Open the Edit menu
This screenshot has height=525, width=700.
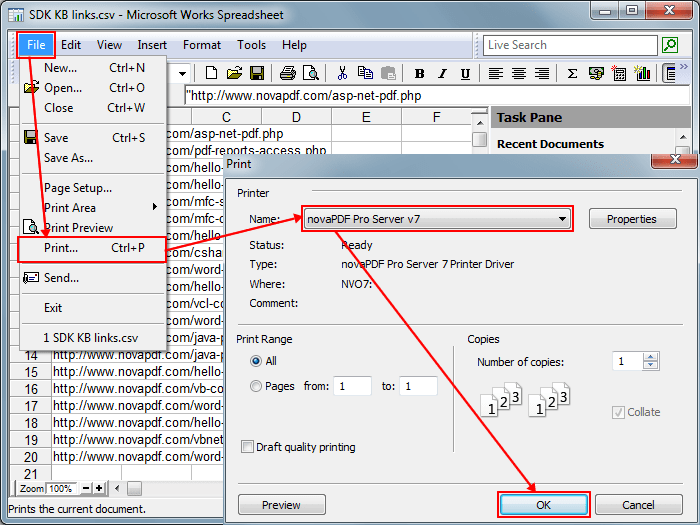tap(71, 45)
